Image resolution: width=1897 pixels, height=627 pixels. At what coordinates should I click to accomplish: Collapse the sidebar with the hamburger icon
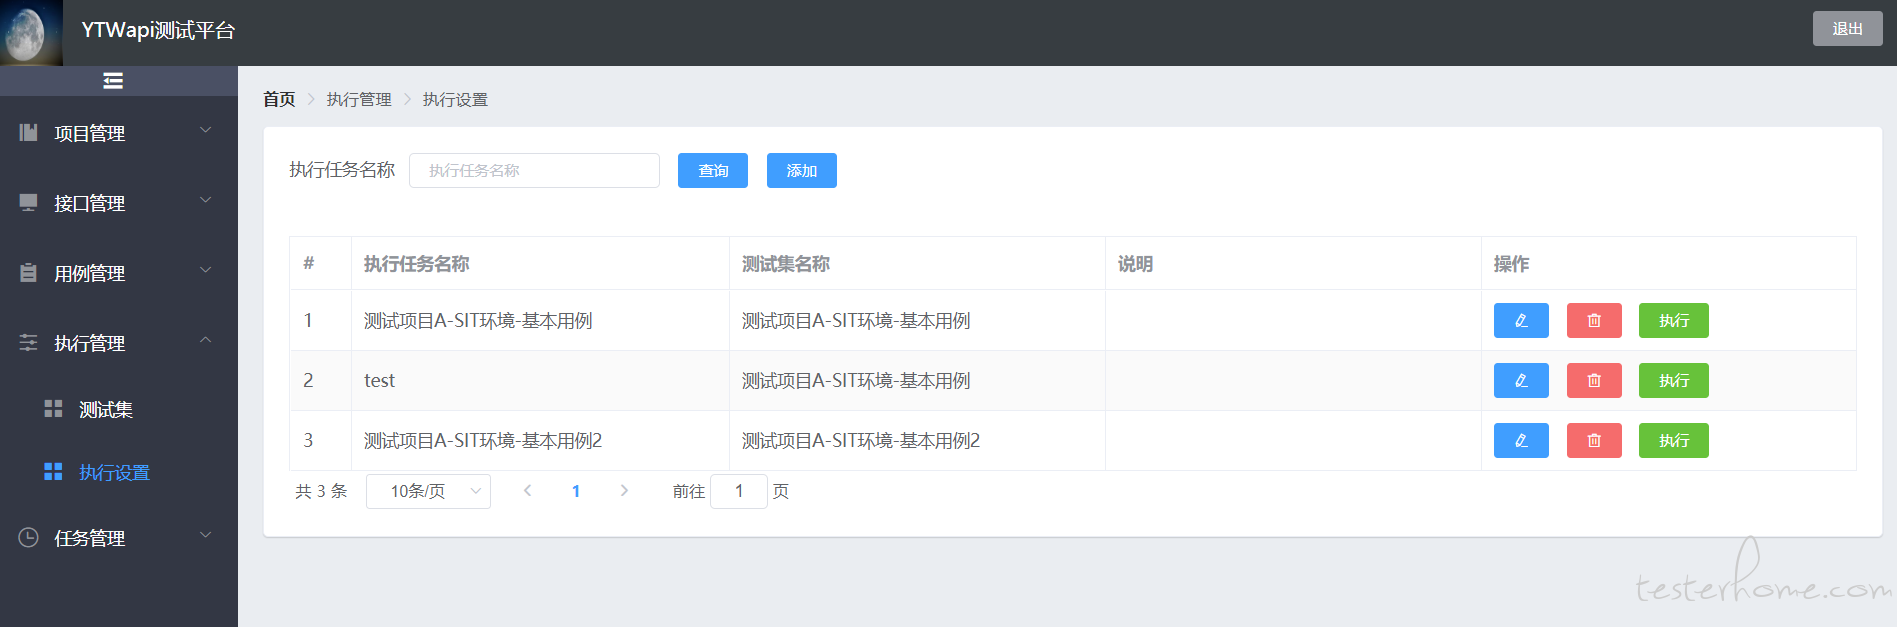tap(113, 81)
